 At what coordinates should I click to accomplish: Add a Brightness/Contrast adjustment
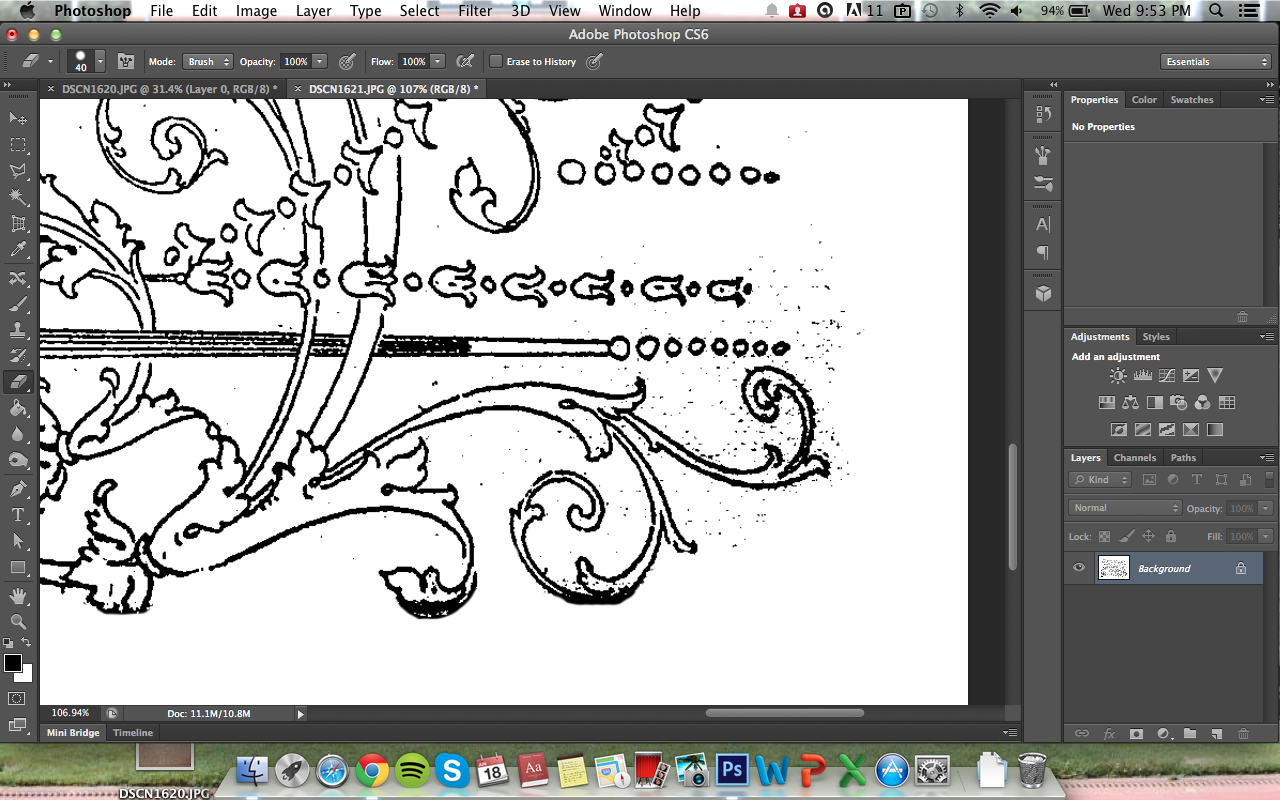pos(1118,376)
